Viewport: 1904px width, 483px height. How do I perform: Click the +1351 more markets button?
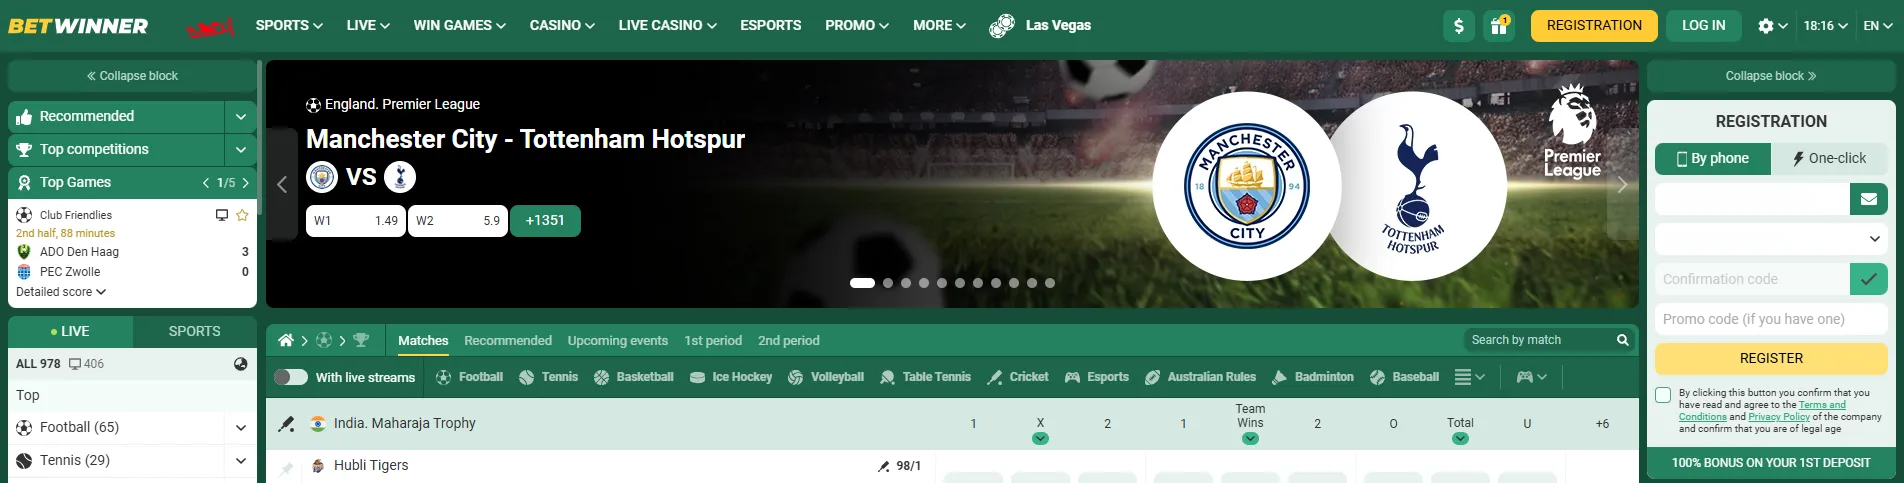point(545,221)
